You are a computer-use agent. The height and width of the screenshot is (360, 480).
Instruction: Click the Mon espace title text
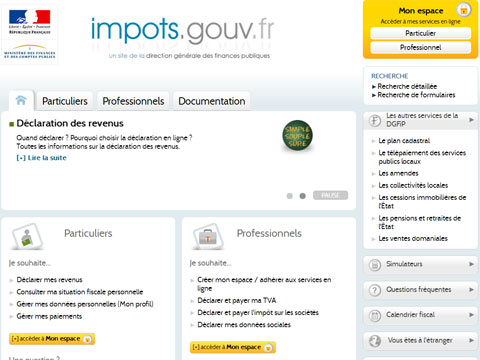click(x=421, y=11)
